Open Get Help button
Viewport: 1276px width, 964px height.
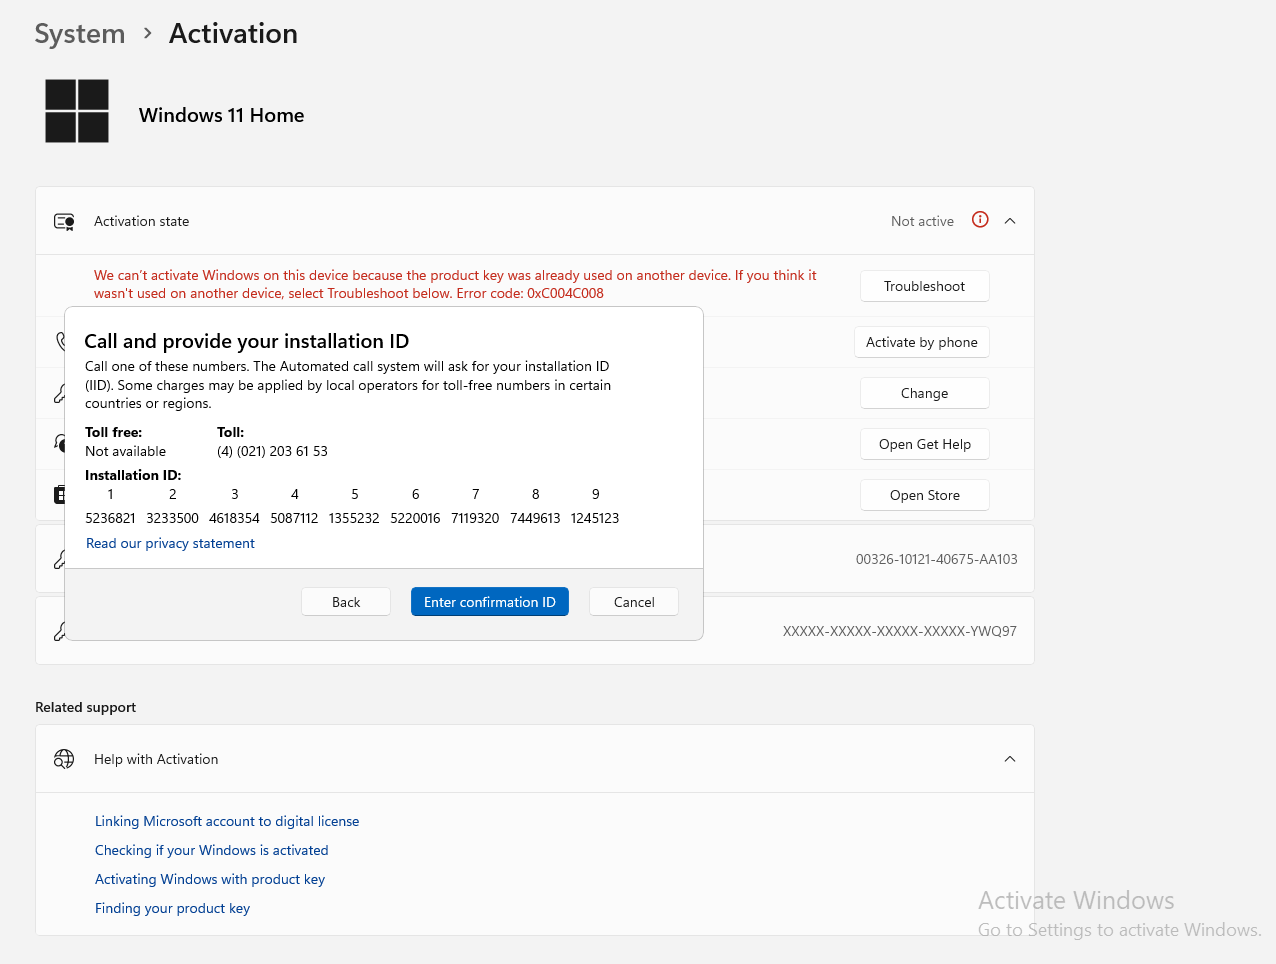(x=925, y=444)
